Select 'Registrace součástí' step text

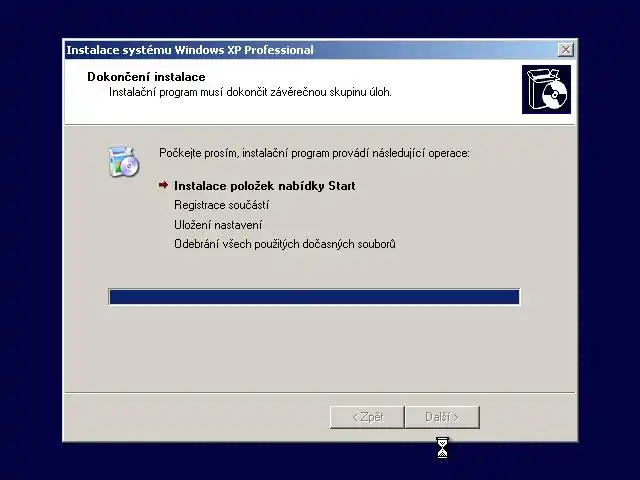click(x=221, y=205)
